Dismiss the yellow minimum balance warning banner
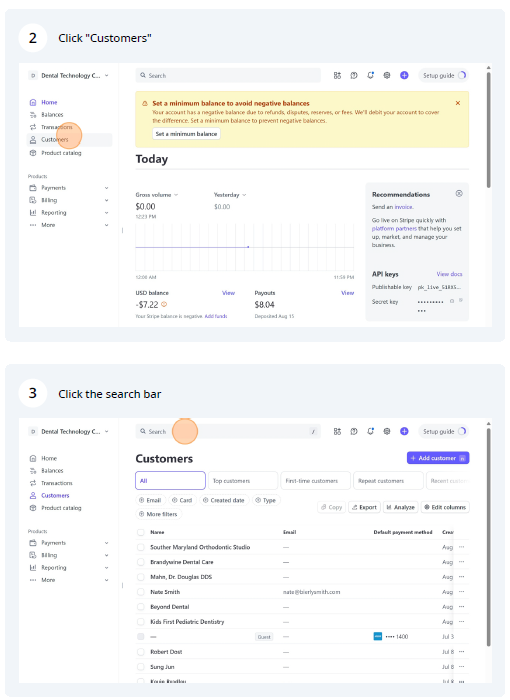The width and height of the screenshot is (510, 700). point(458,103)
